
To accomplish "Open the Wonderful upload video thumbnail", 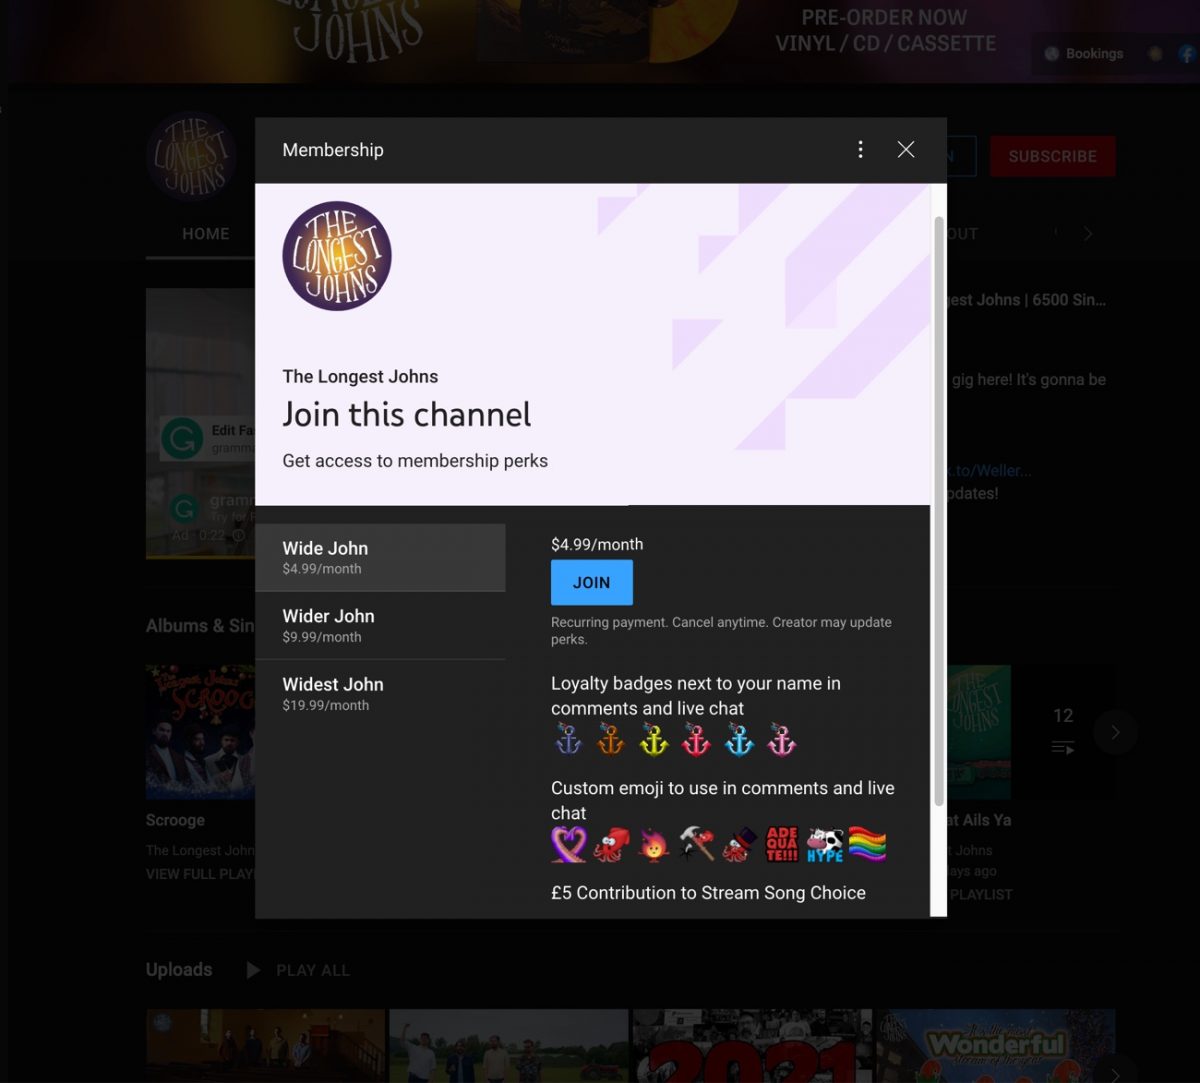I will (996, 1046).
